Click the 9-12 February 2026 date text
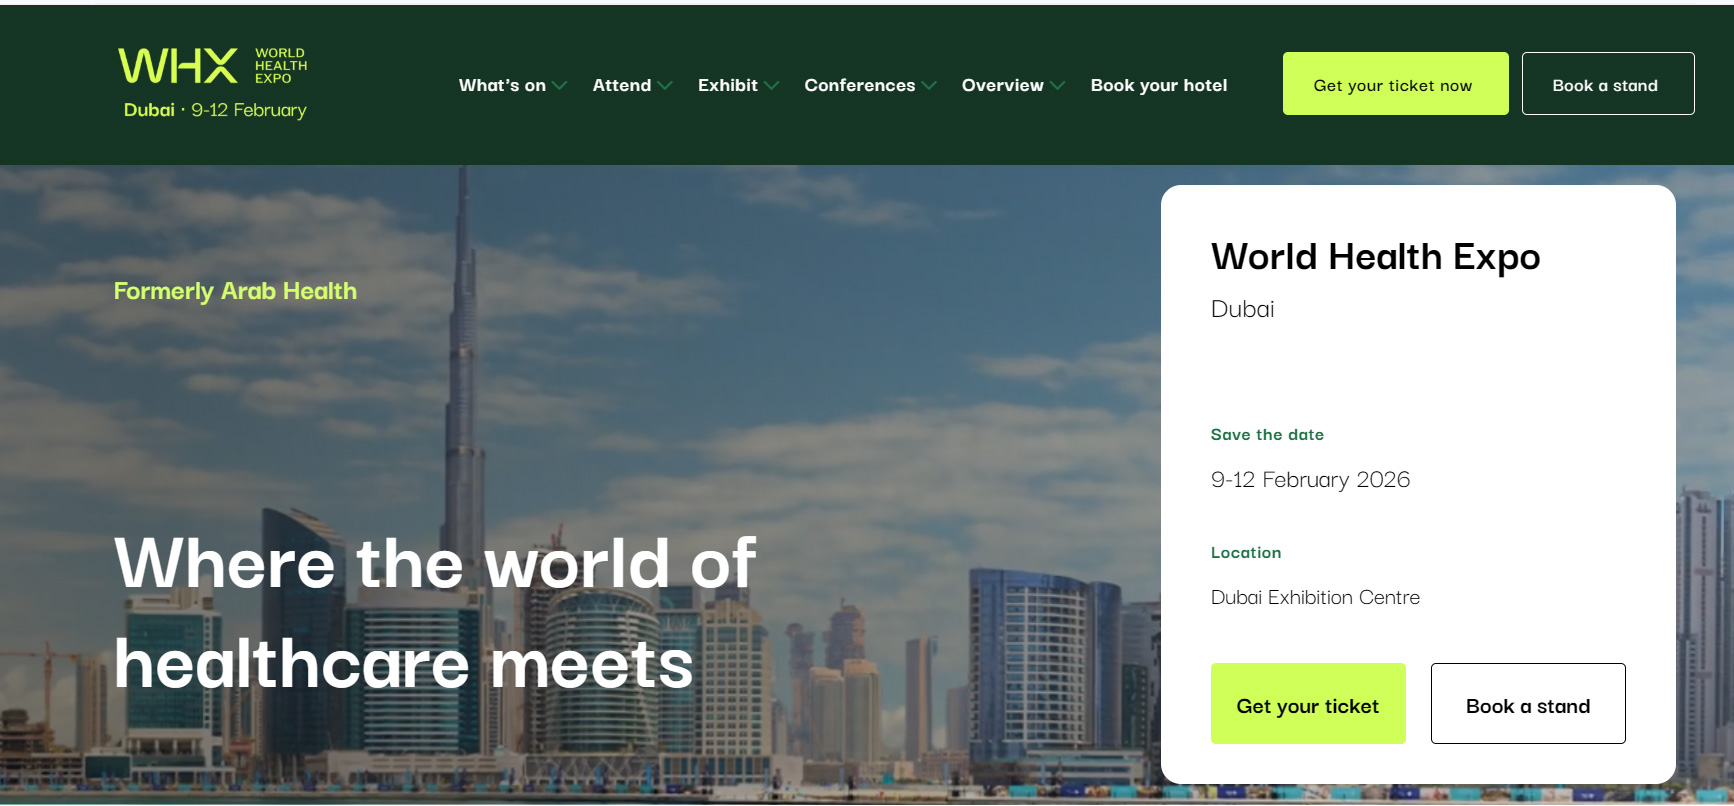 pos(1310,480)
